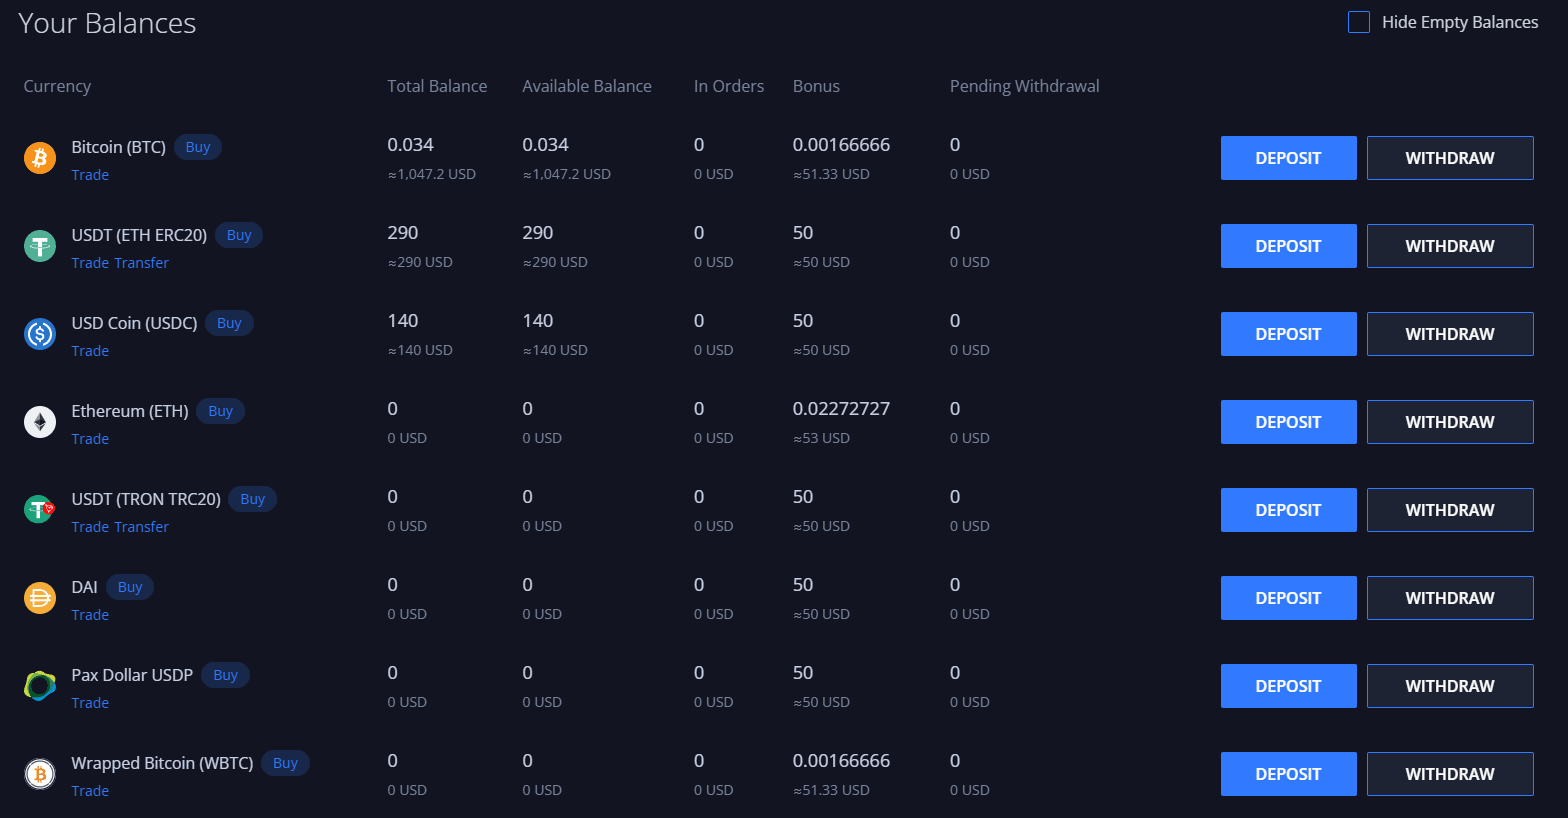Open Transfer link under USDT (TRON TRC20)
Screen dimensions: 1568x818
coord(141,527)
